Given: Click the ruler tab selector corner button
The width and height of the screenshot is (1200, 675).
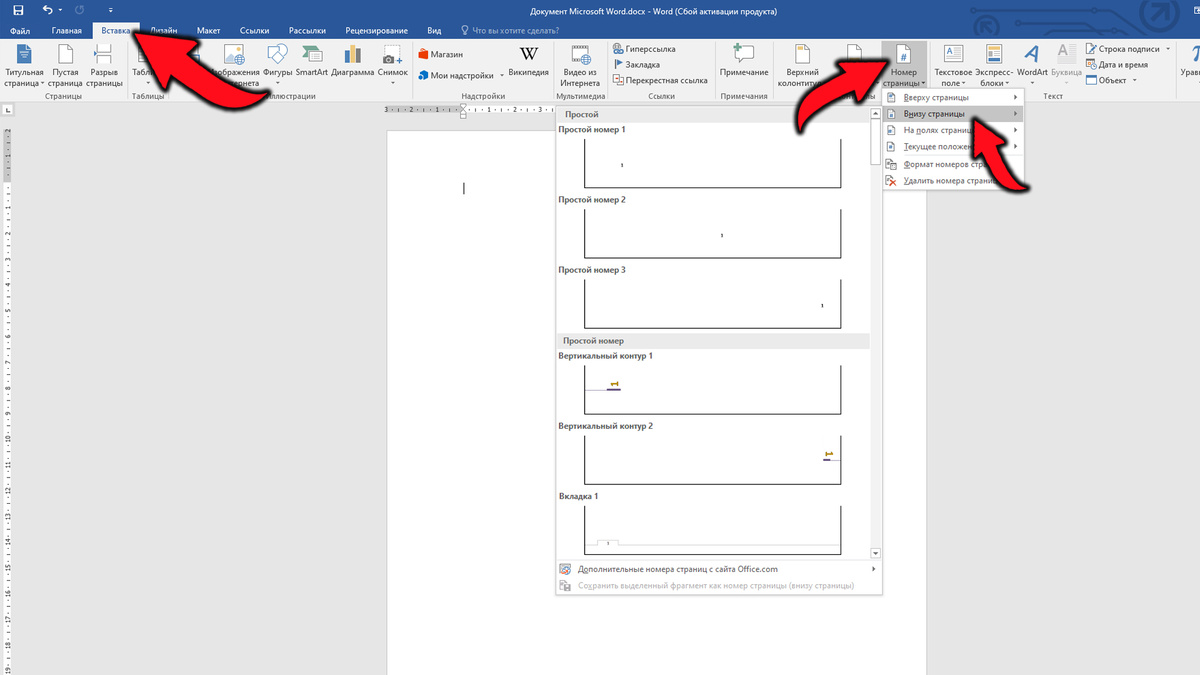Looking at the screenshot, I should (8, 110).
